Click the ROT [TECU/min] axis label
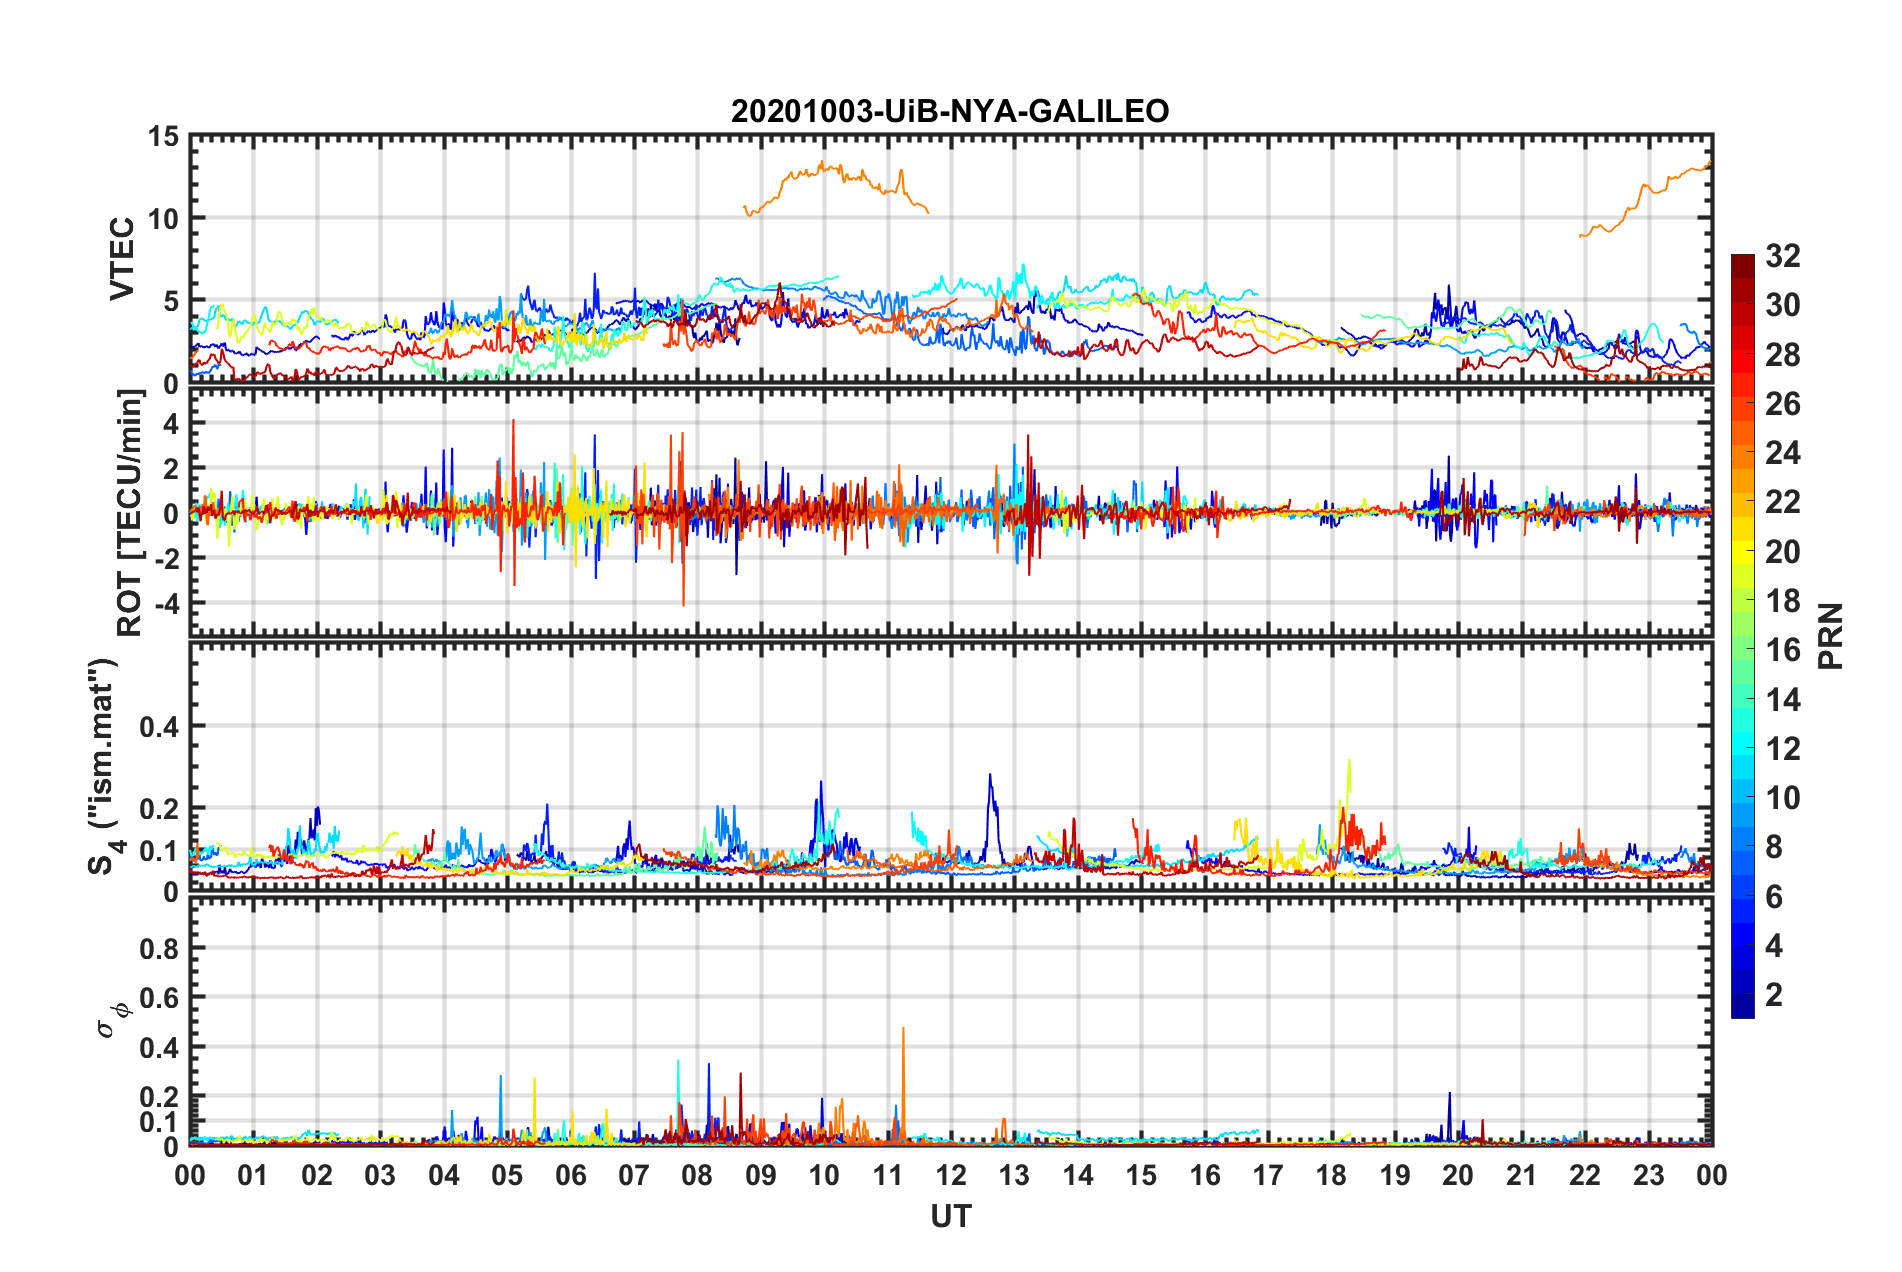 [x=130, y=513]
